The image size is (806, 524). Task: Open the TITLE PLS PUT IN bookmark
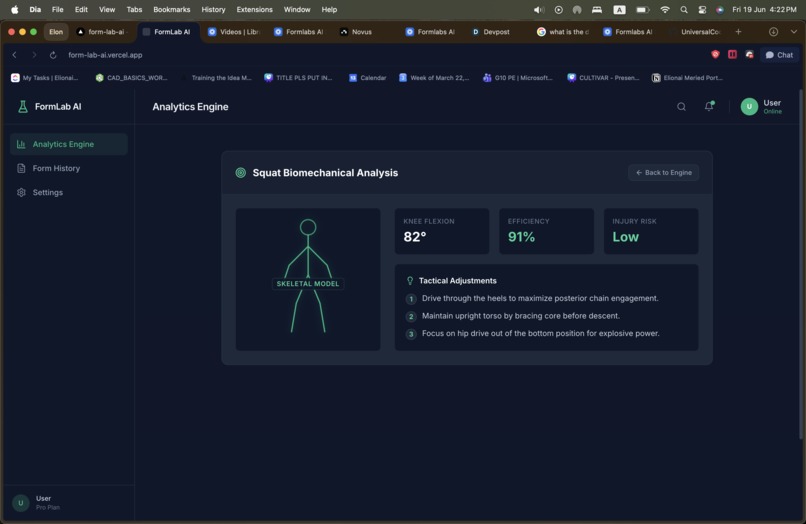click(x=298, y=78)
